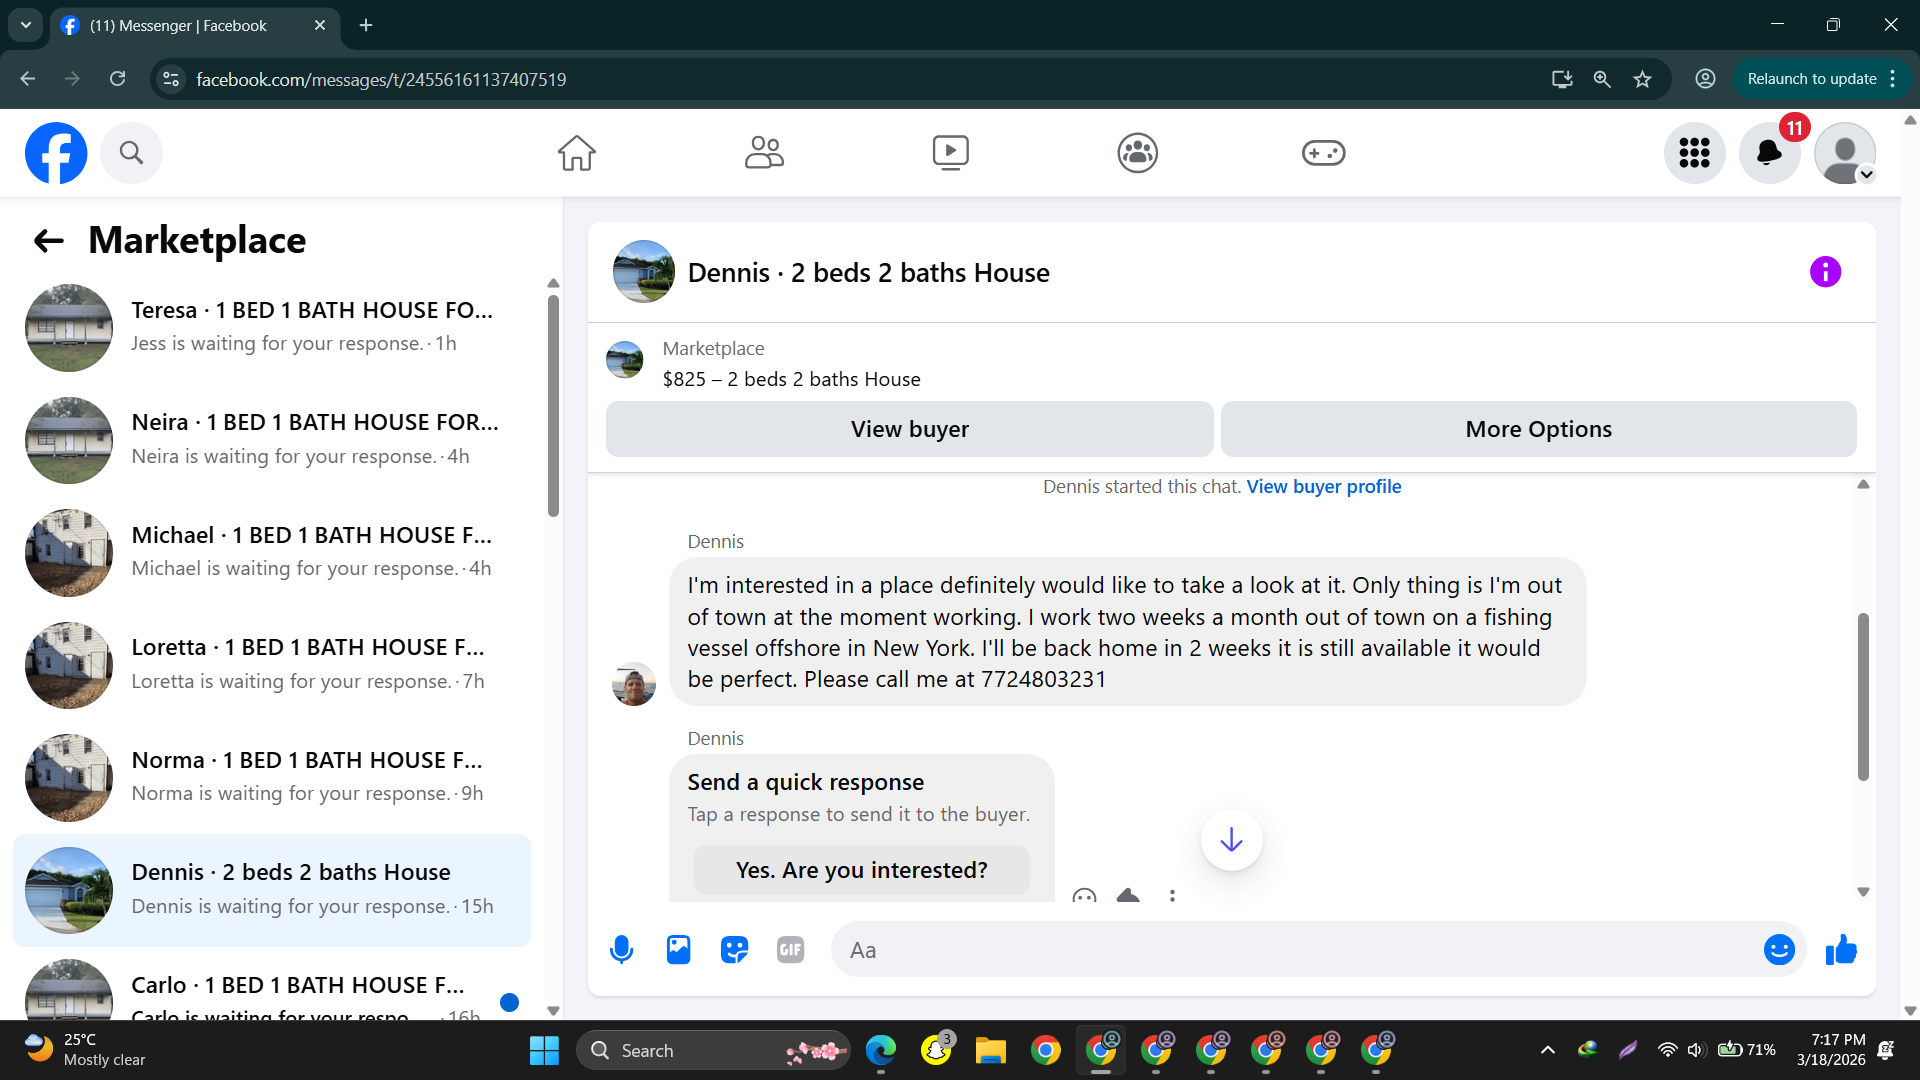This screenshot has height=1080, width=1920.
Task: Go to Facebook Home tab
Action: [576, 153]
